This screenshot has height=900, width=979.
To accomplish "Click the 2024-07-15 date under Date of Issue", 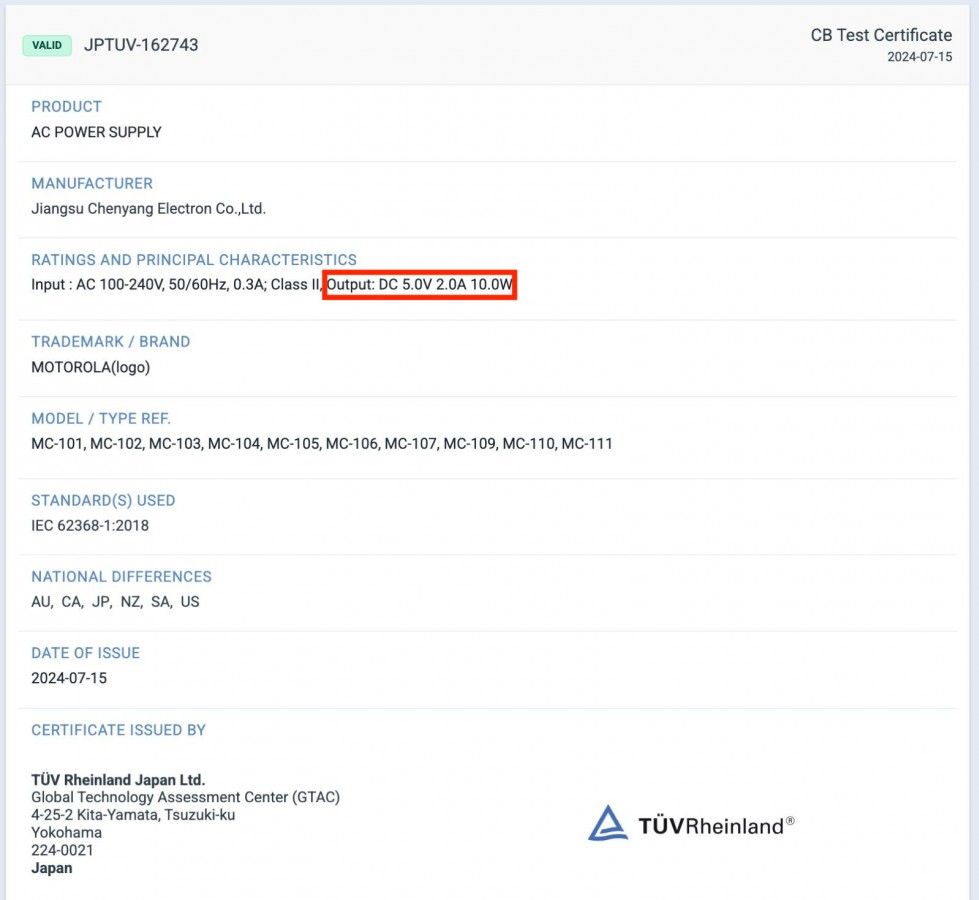I will click(69, 678).
